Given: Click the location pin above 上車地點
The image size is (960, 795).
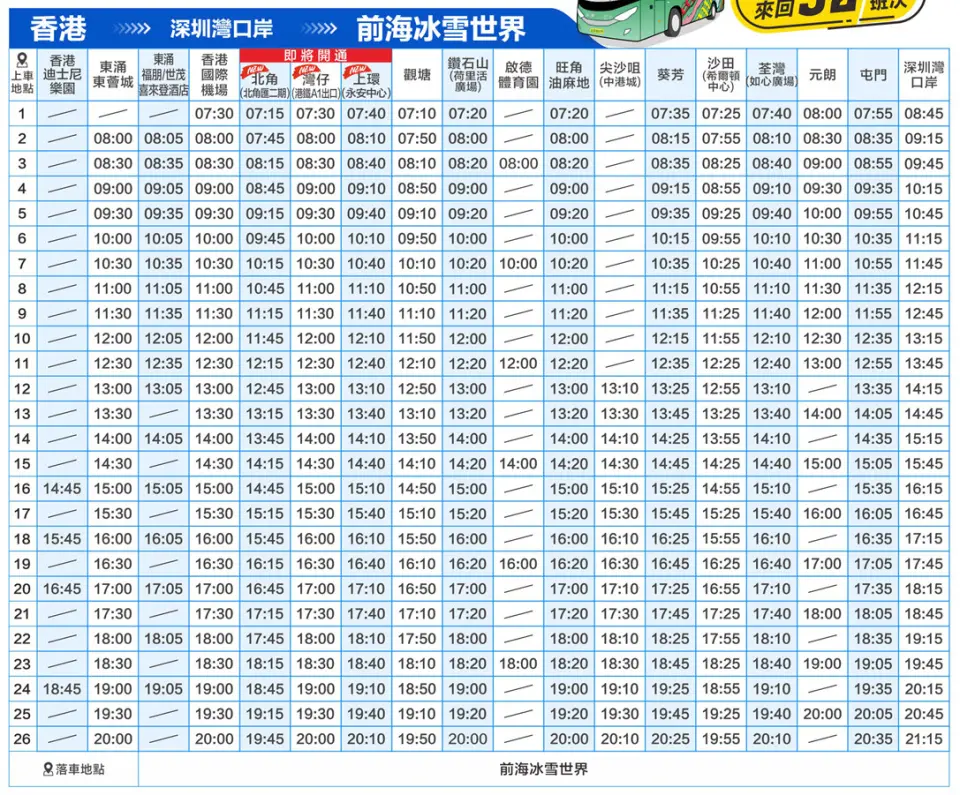Looking at the screenshot, I should (22, 60).
